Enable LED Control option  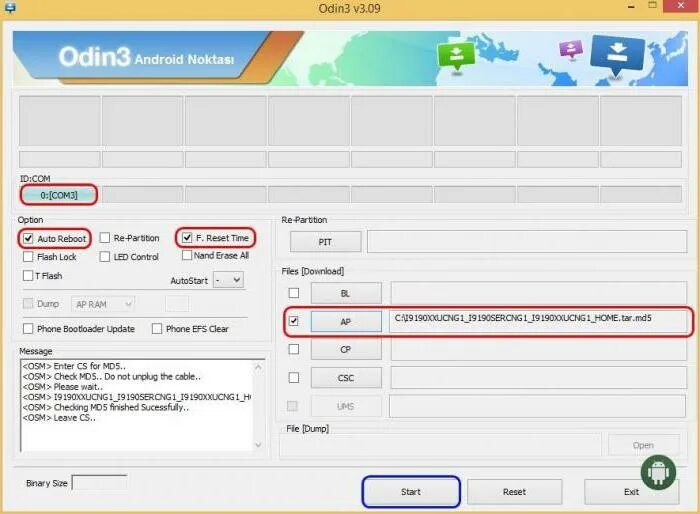[104, 257]
